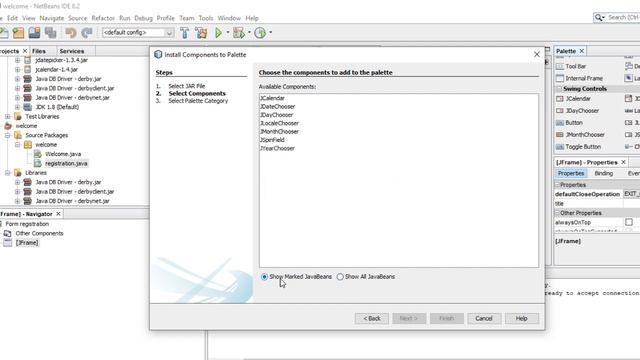Screen dimensions: 640x360
Task: Switch to the Files tab
Action: click(39, 51)
